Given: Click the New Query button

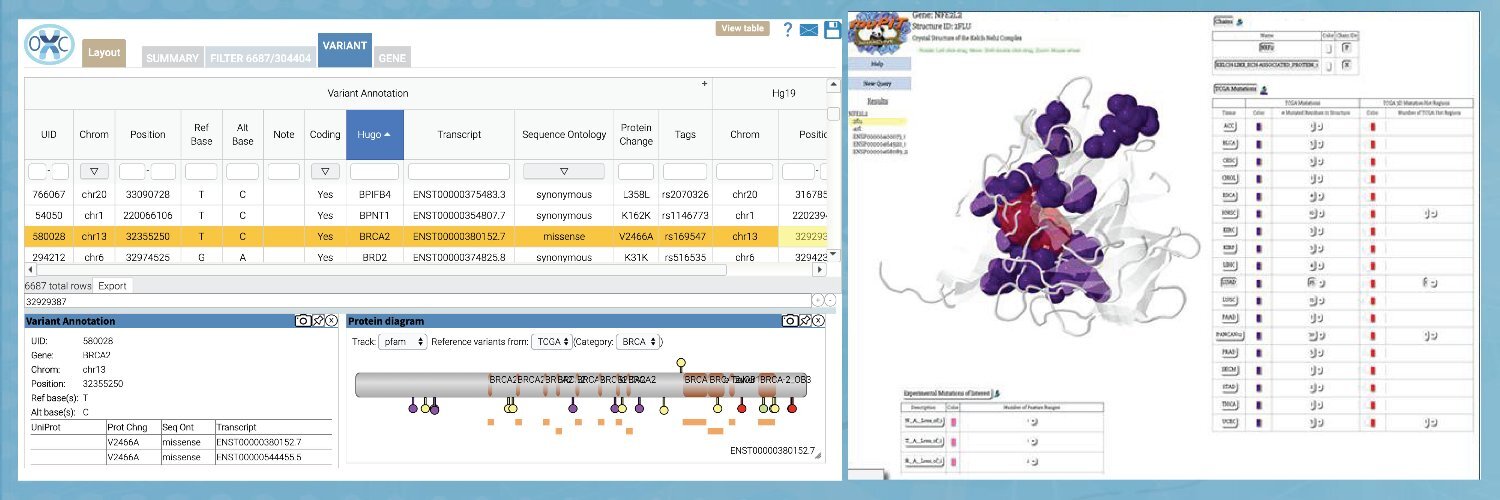Looking at the screenshot, I should 876,84.
